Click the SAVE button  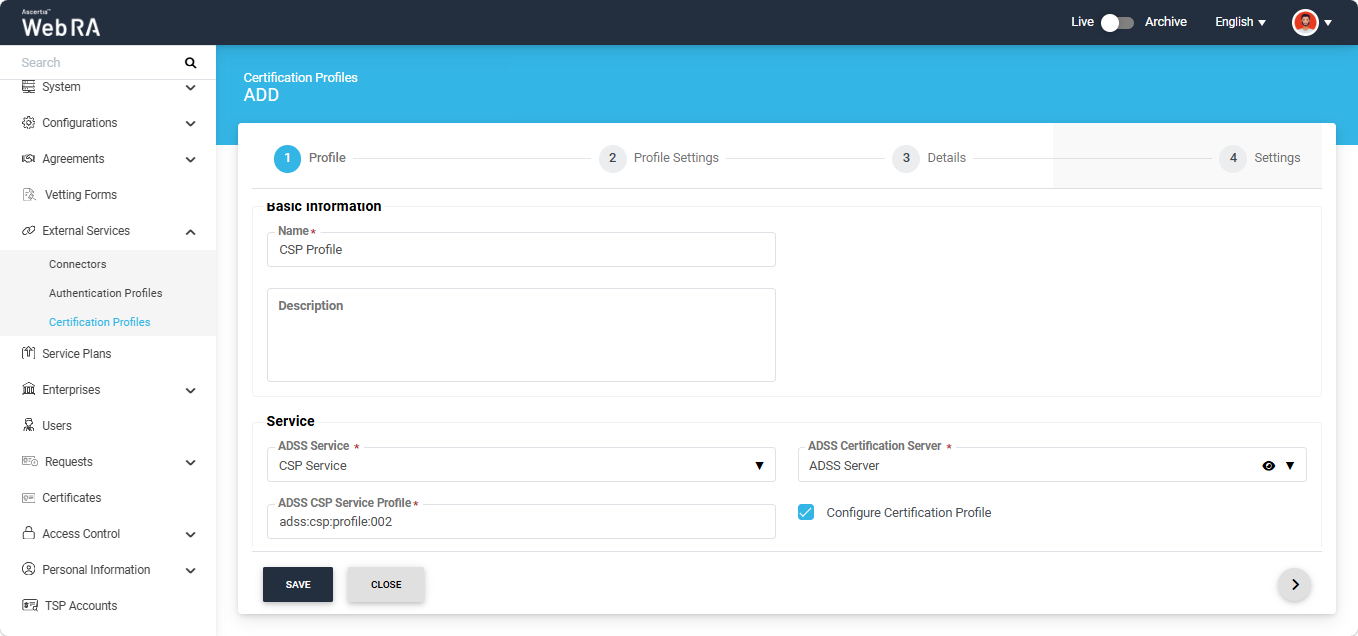point(298,585)
